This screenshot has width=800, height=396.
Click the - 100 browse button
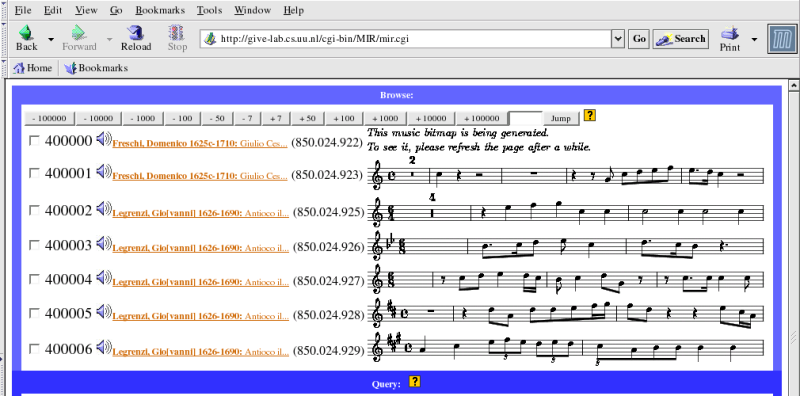click(x=182, y=118)
